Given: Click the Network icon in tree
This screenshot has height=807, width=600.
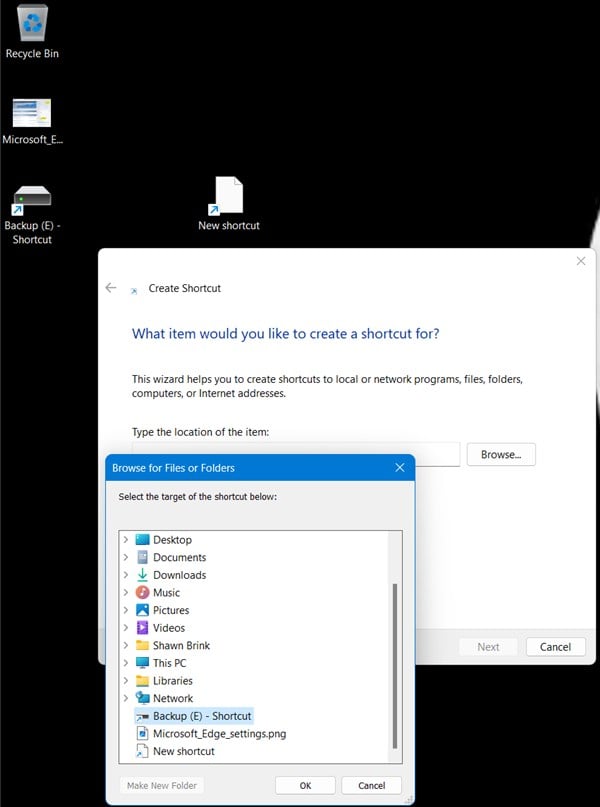Looking at the screenshot, I should (143, 698).
